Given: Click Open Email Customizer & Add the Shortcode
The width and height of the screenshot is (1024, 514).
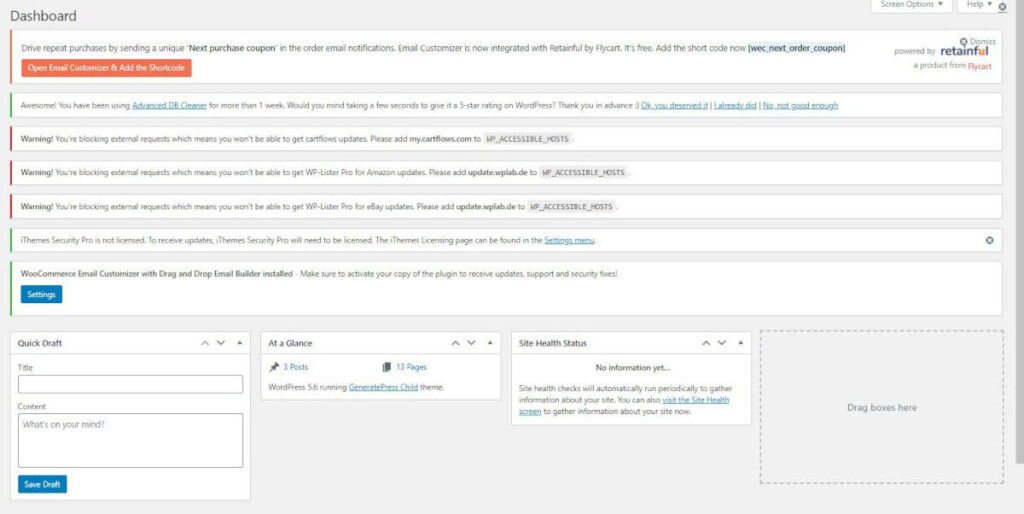Looking at the screenshot, I should [x=106, y=68].
